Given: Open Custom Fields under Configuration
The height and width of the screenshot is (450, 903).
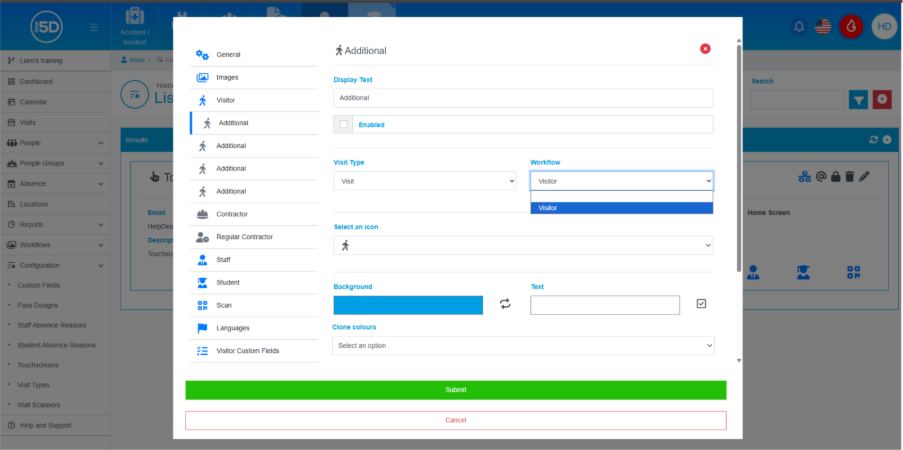Looking at the screenshot, I should tap(39, 285).
